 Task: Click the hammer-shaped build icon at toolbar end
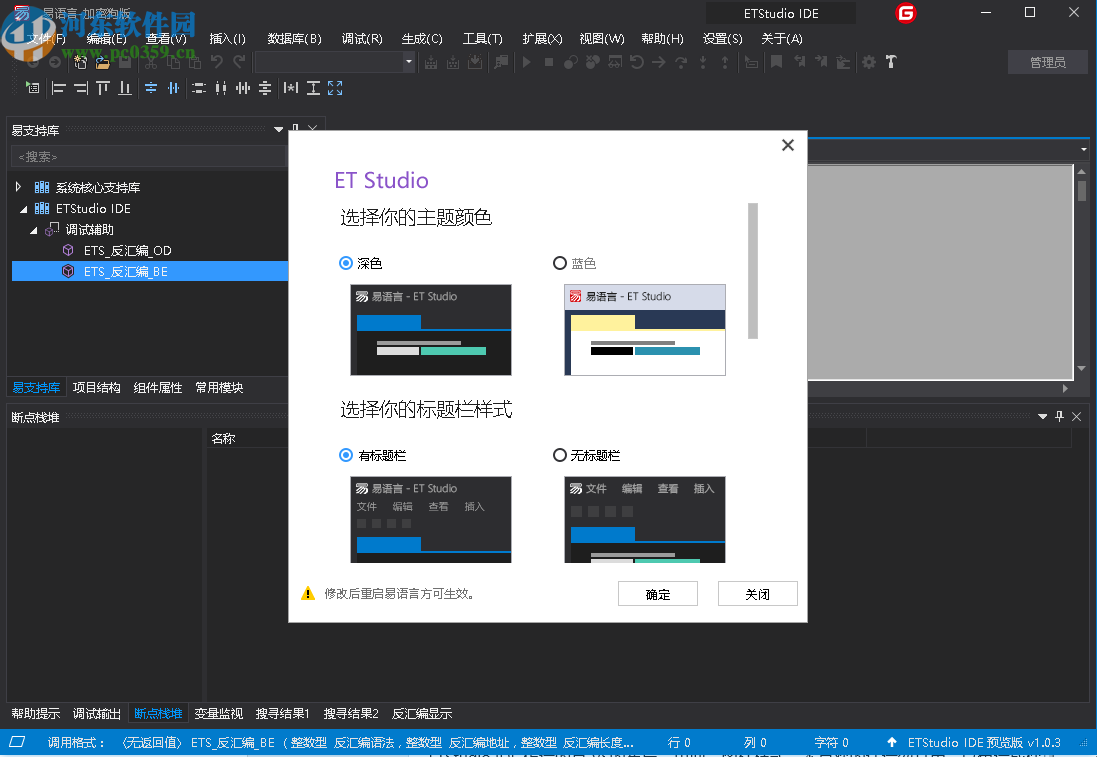point(890,62)
